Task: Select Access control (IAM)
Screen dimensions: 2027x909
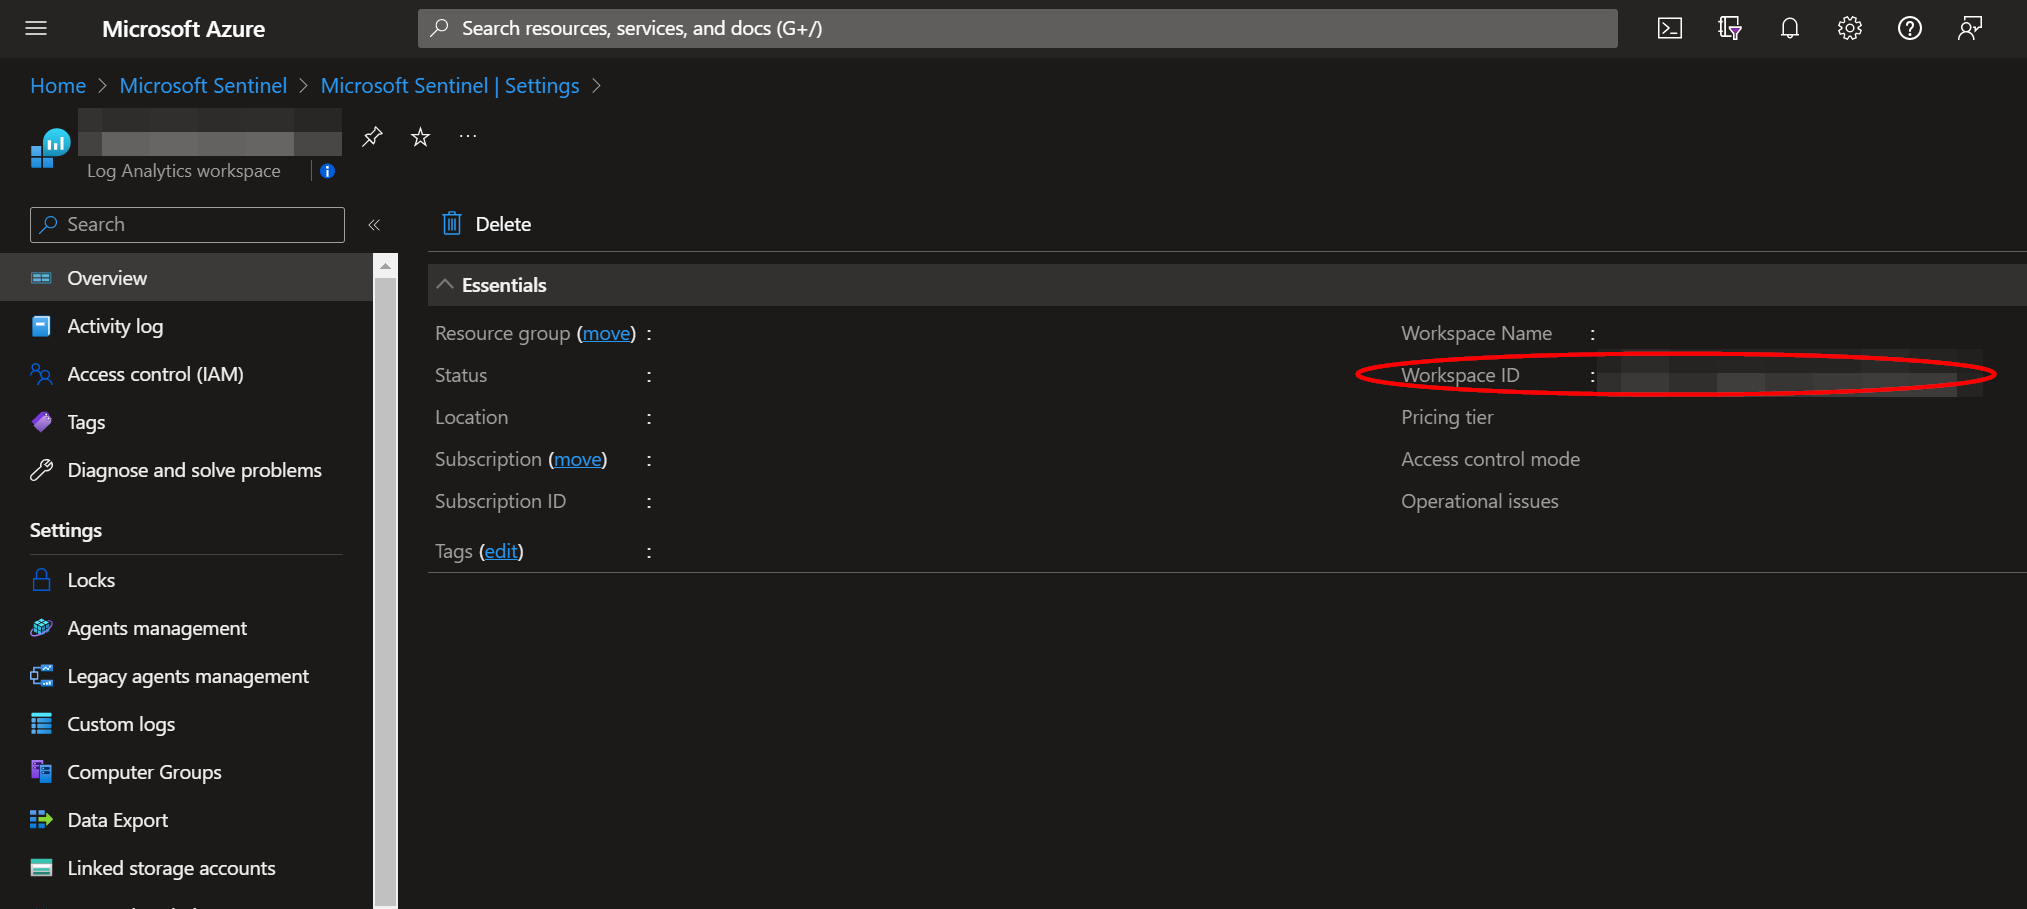Action: pos(186,374)
